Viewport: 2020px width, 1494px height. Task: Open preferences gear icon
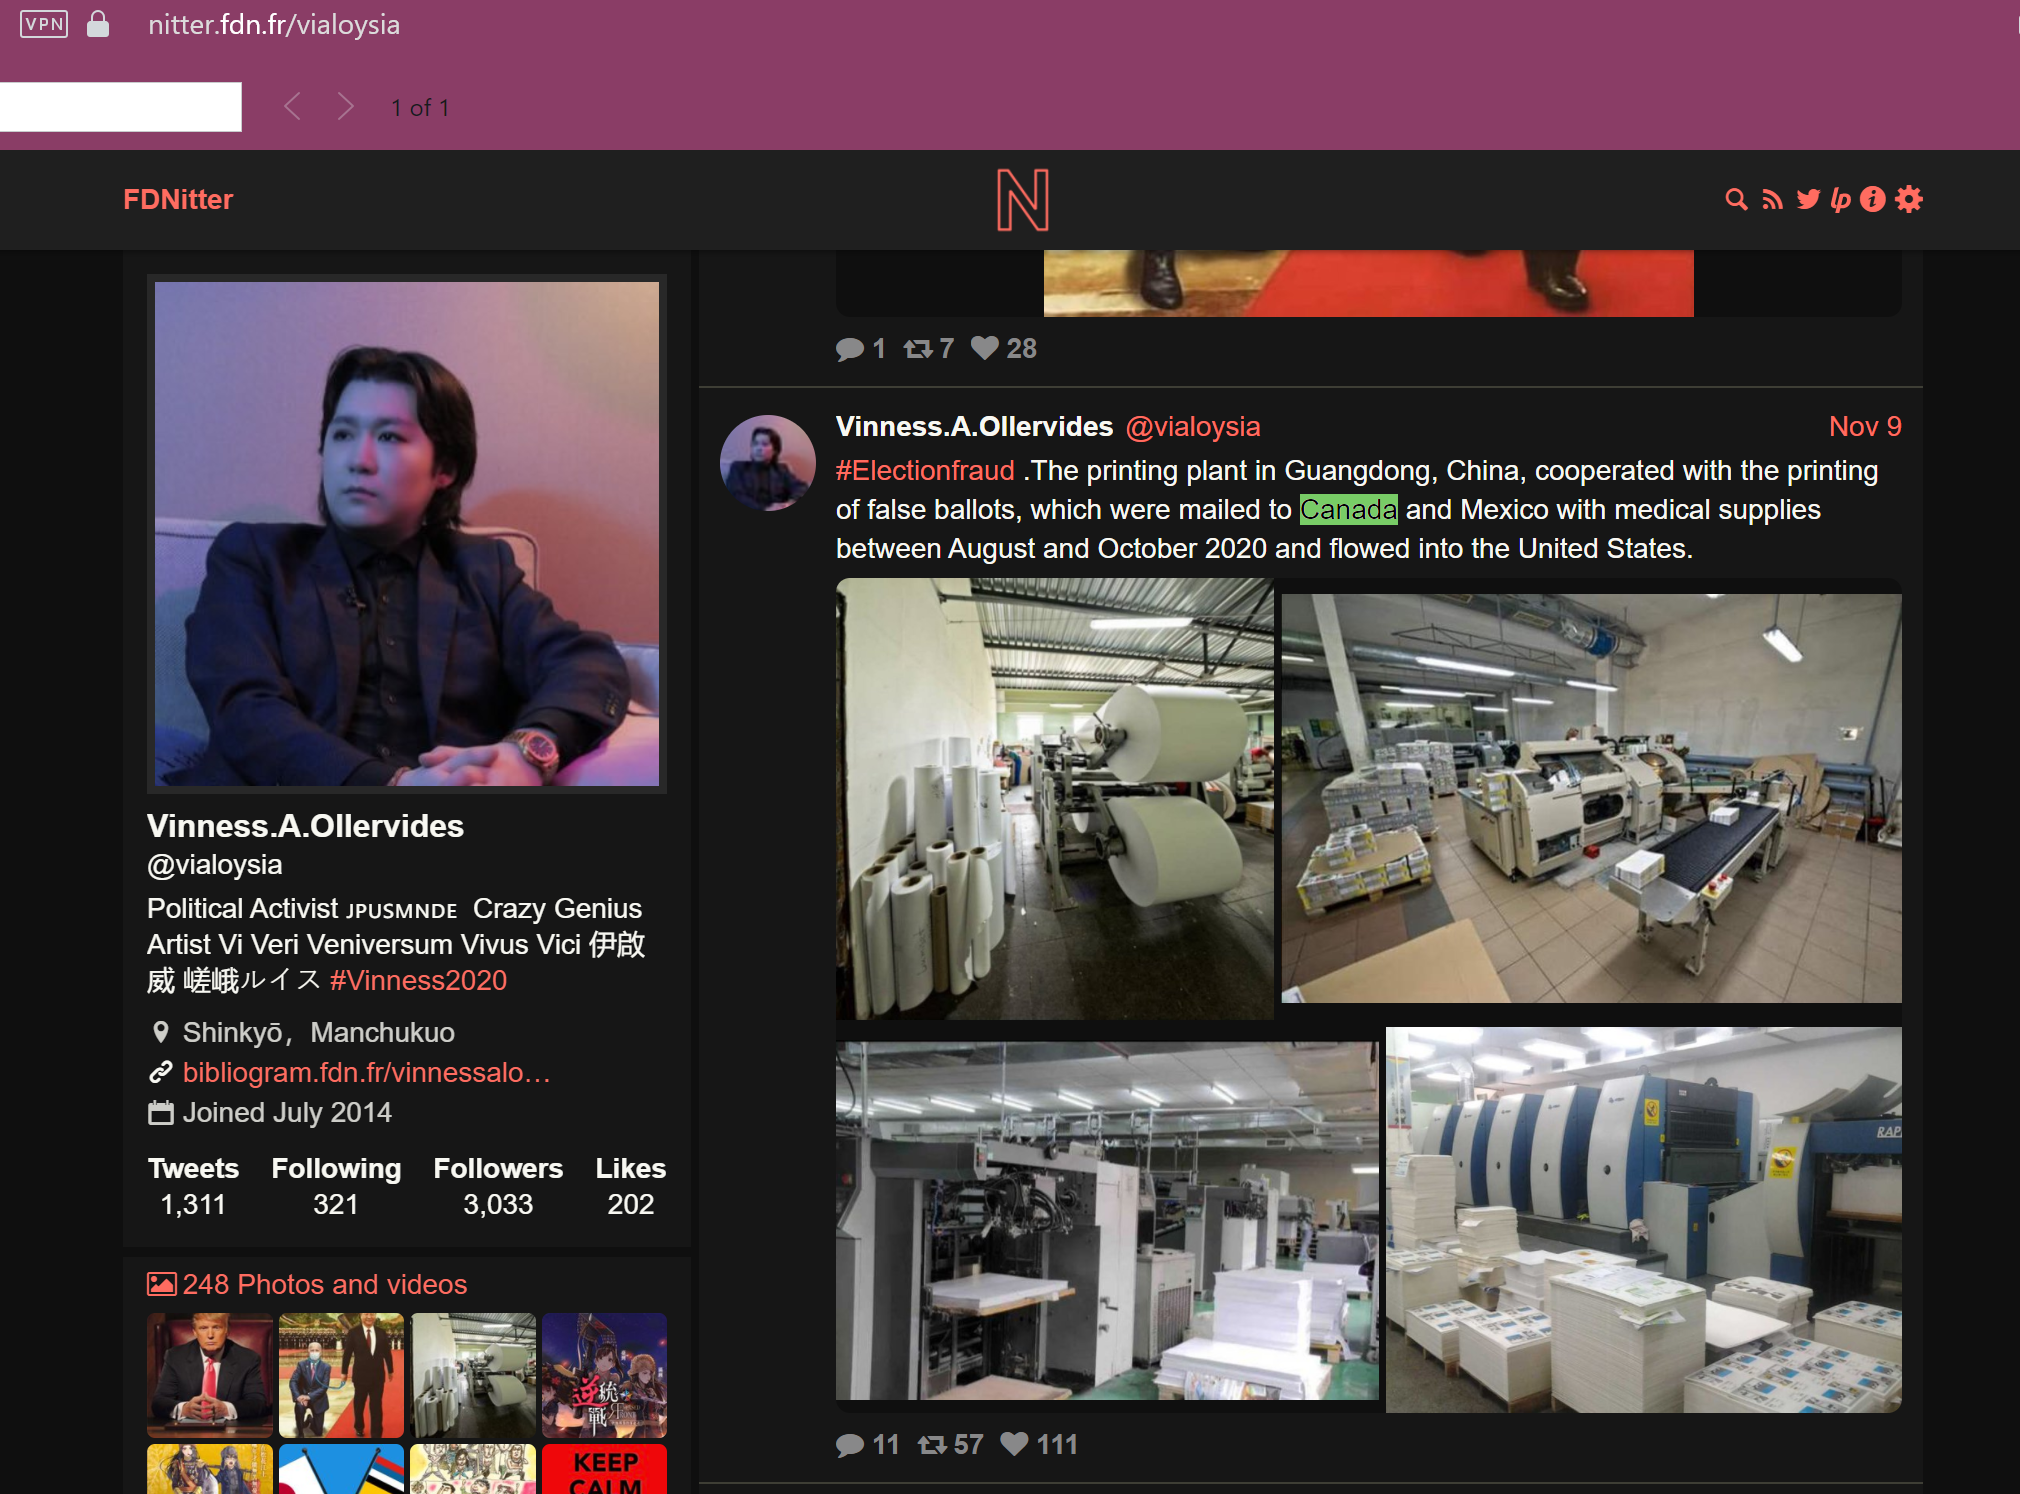coord(1909,200)
